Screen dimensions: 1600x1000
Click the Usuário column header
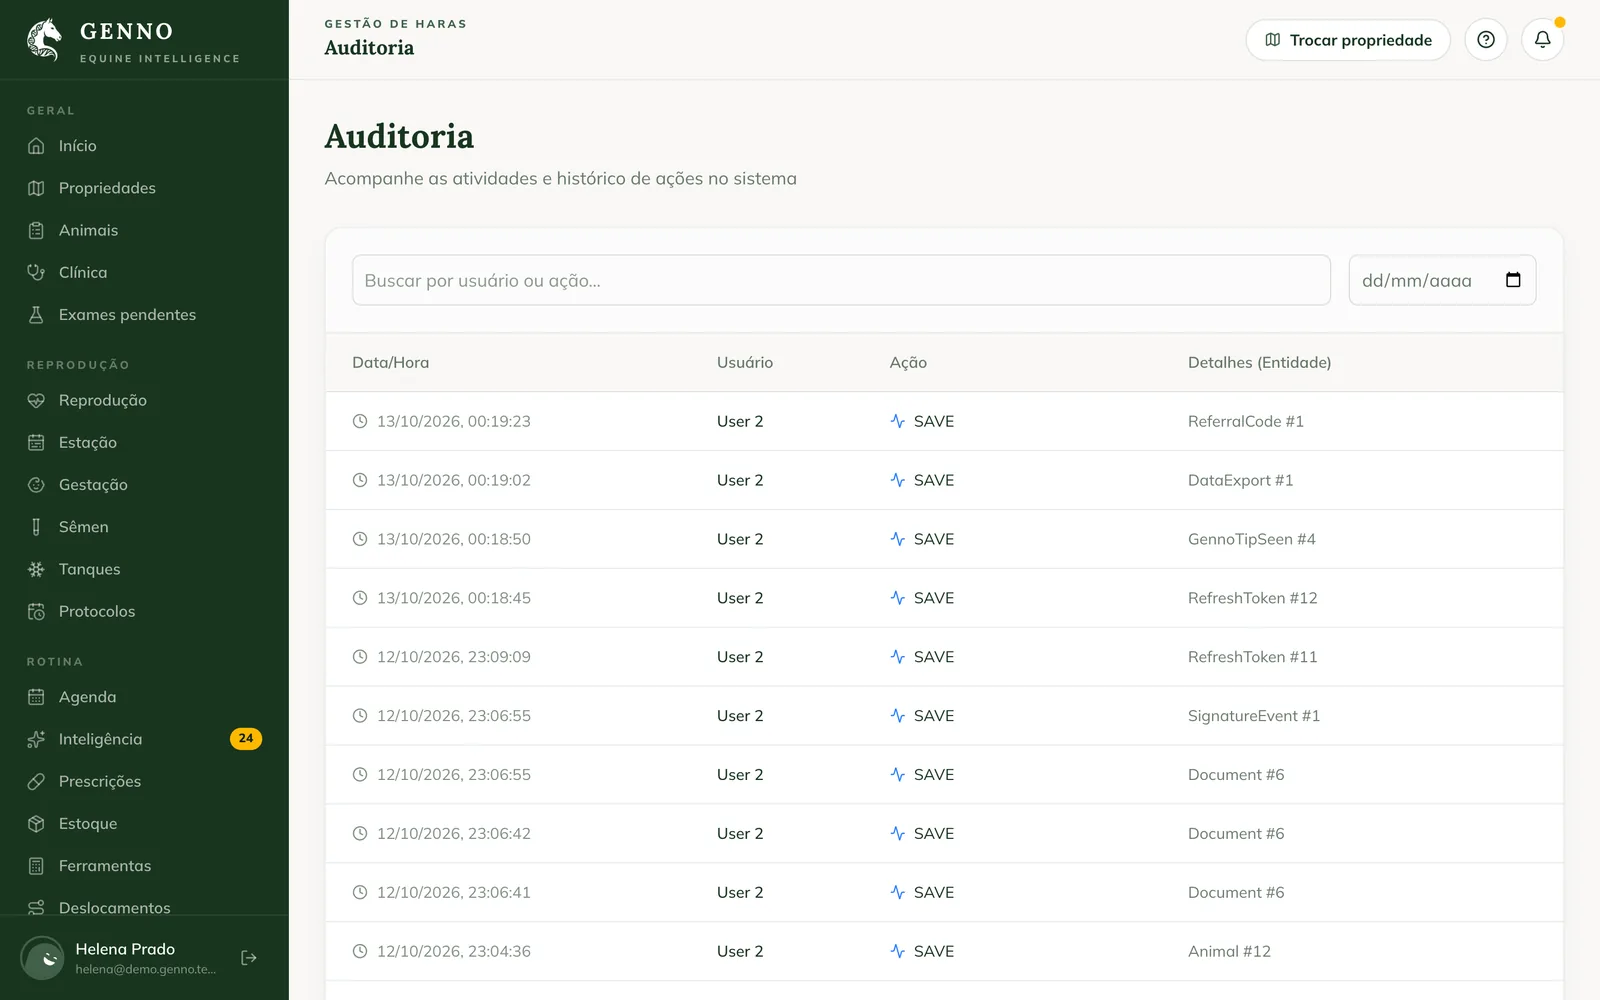coord(745,362)
